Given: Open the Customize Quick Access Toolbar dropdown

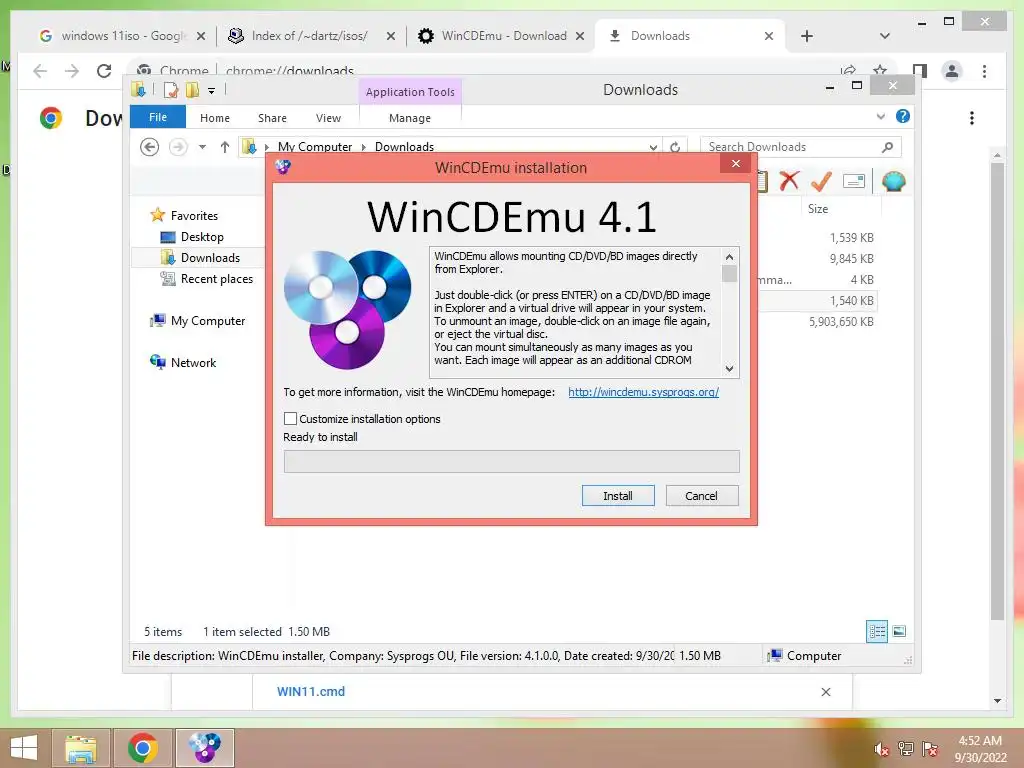Looking at the screenshot, I should coord(212,91).
